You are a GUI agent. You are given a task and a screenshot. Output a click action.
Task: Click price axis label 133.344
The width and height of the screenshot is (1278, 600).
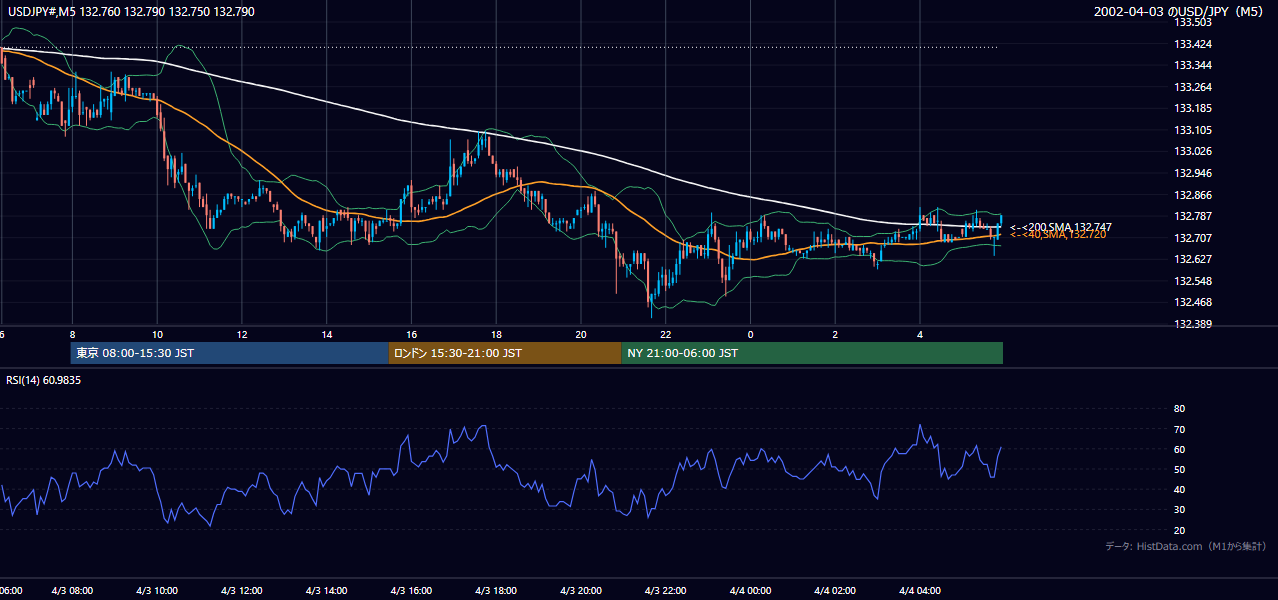1192,65
